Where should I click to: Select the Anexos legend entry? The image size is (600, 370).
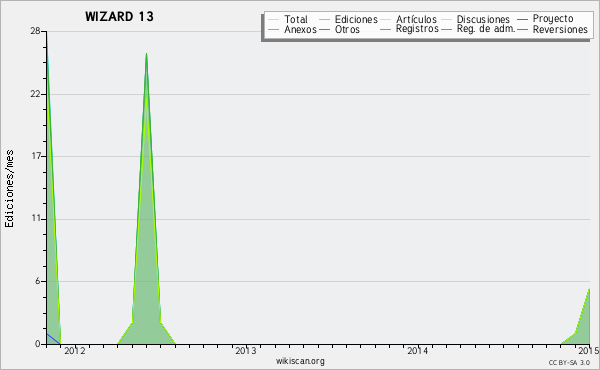click(x=292, y=29)
